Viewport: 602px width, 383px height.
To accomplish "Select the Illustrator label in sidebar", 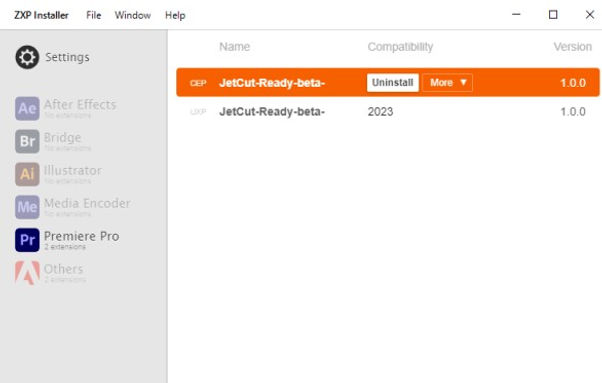I will tap(73, 170).
